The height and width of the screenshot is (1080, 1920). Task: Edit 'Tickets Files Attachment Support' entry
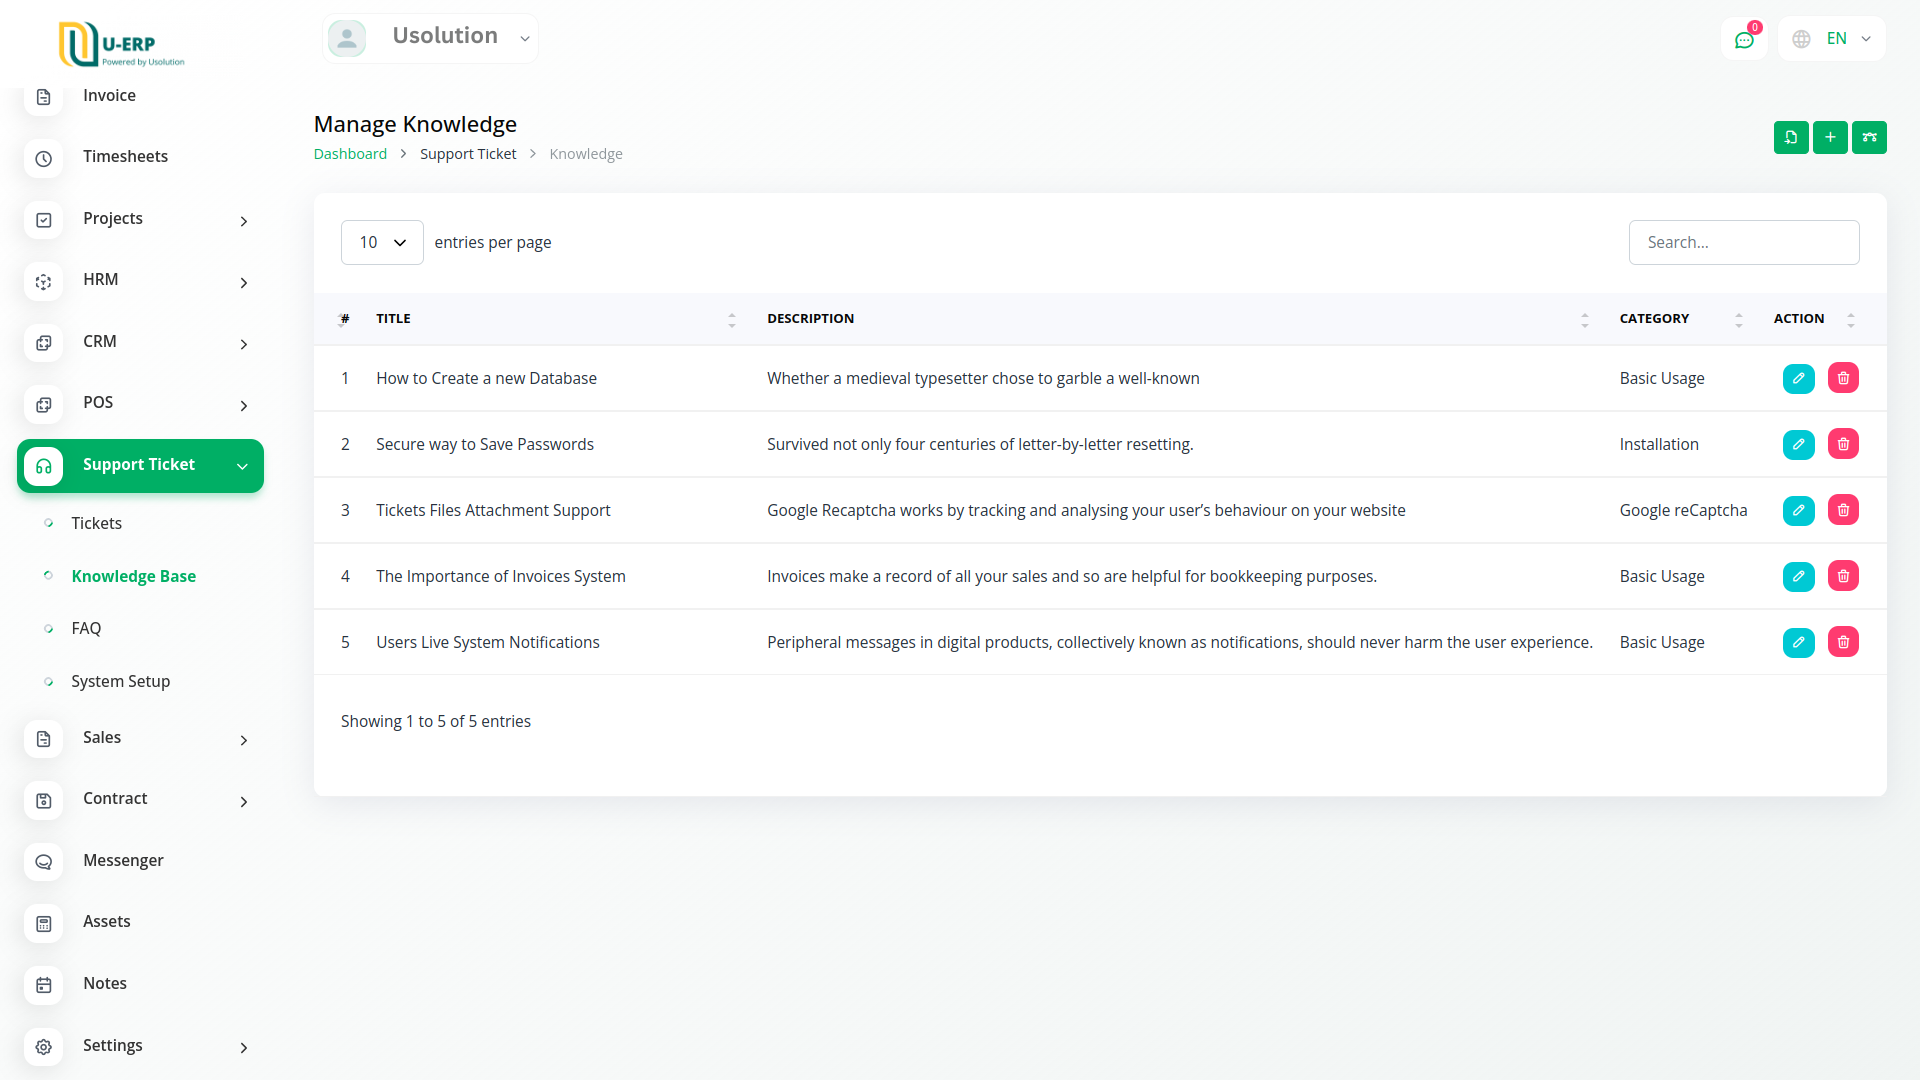pyautogui.click(x=1798, y=510)
